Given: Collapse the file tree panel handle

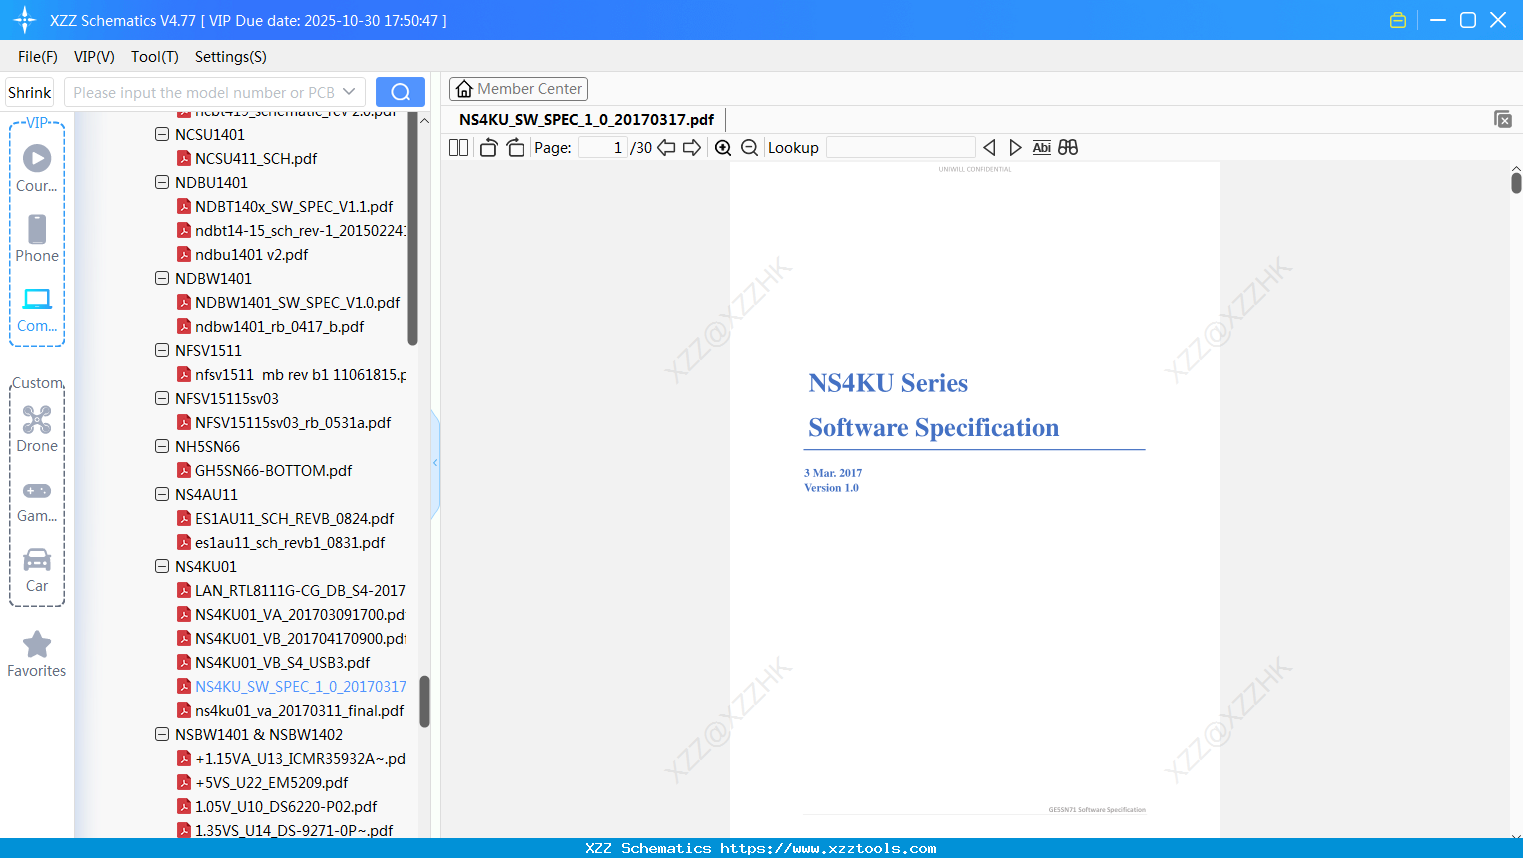Looking at the screenshot, I should [x=435, y=463].
